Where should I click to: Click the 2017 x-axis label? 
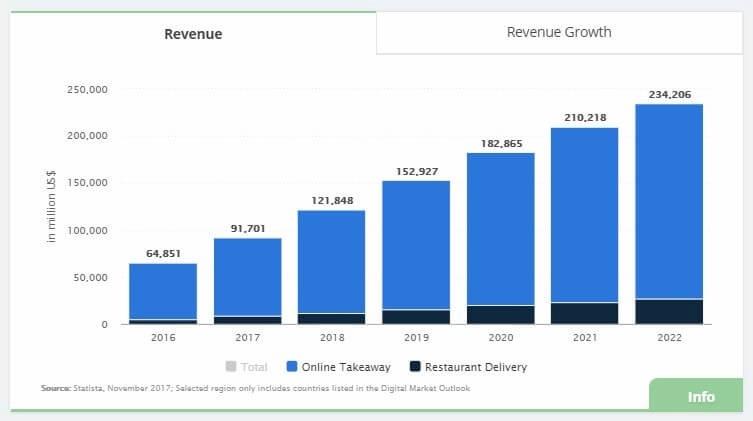(247, 337)
